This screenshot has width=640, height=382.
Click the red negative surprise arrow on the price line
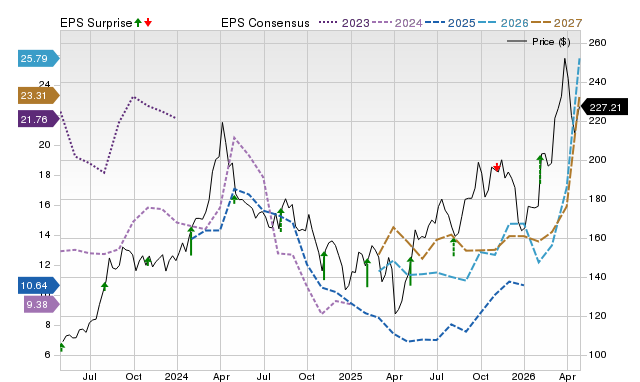(497, 167)
